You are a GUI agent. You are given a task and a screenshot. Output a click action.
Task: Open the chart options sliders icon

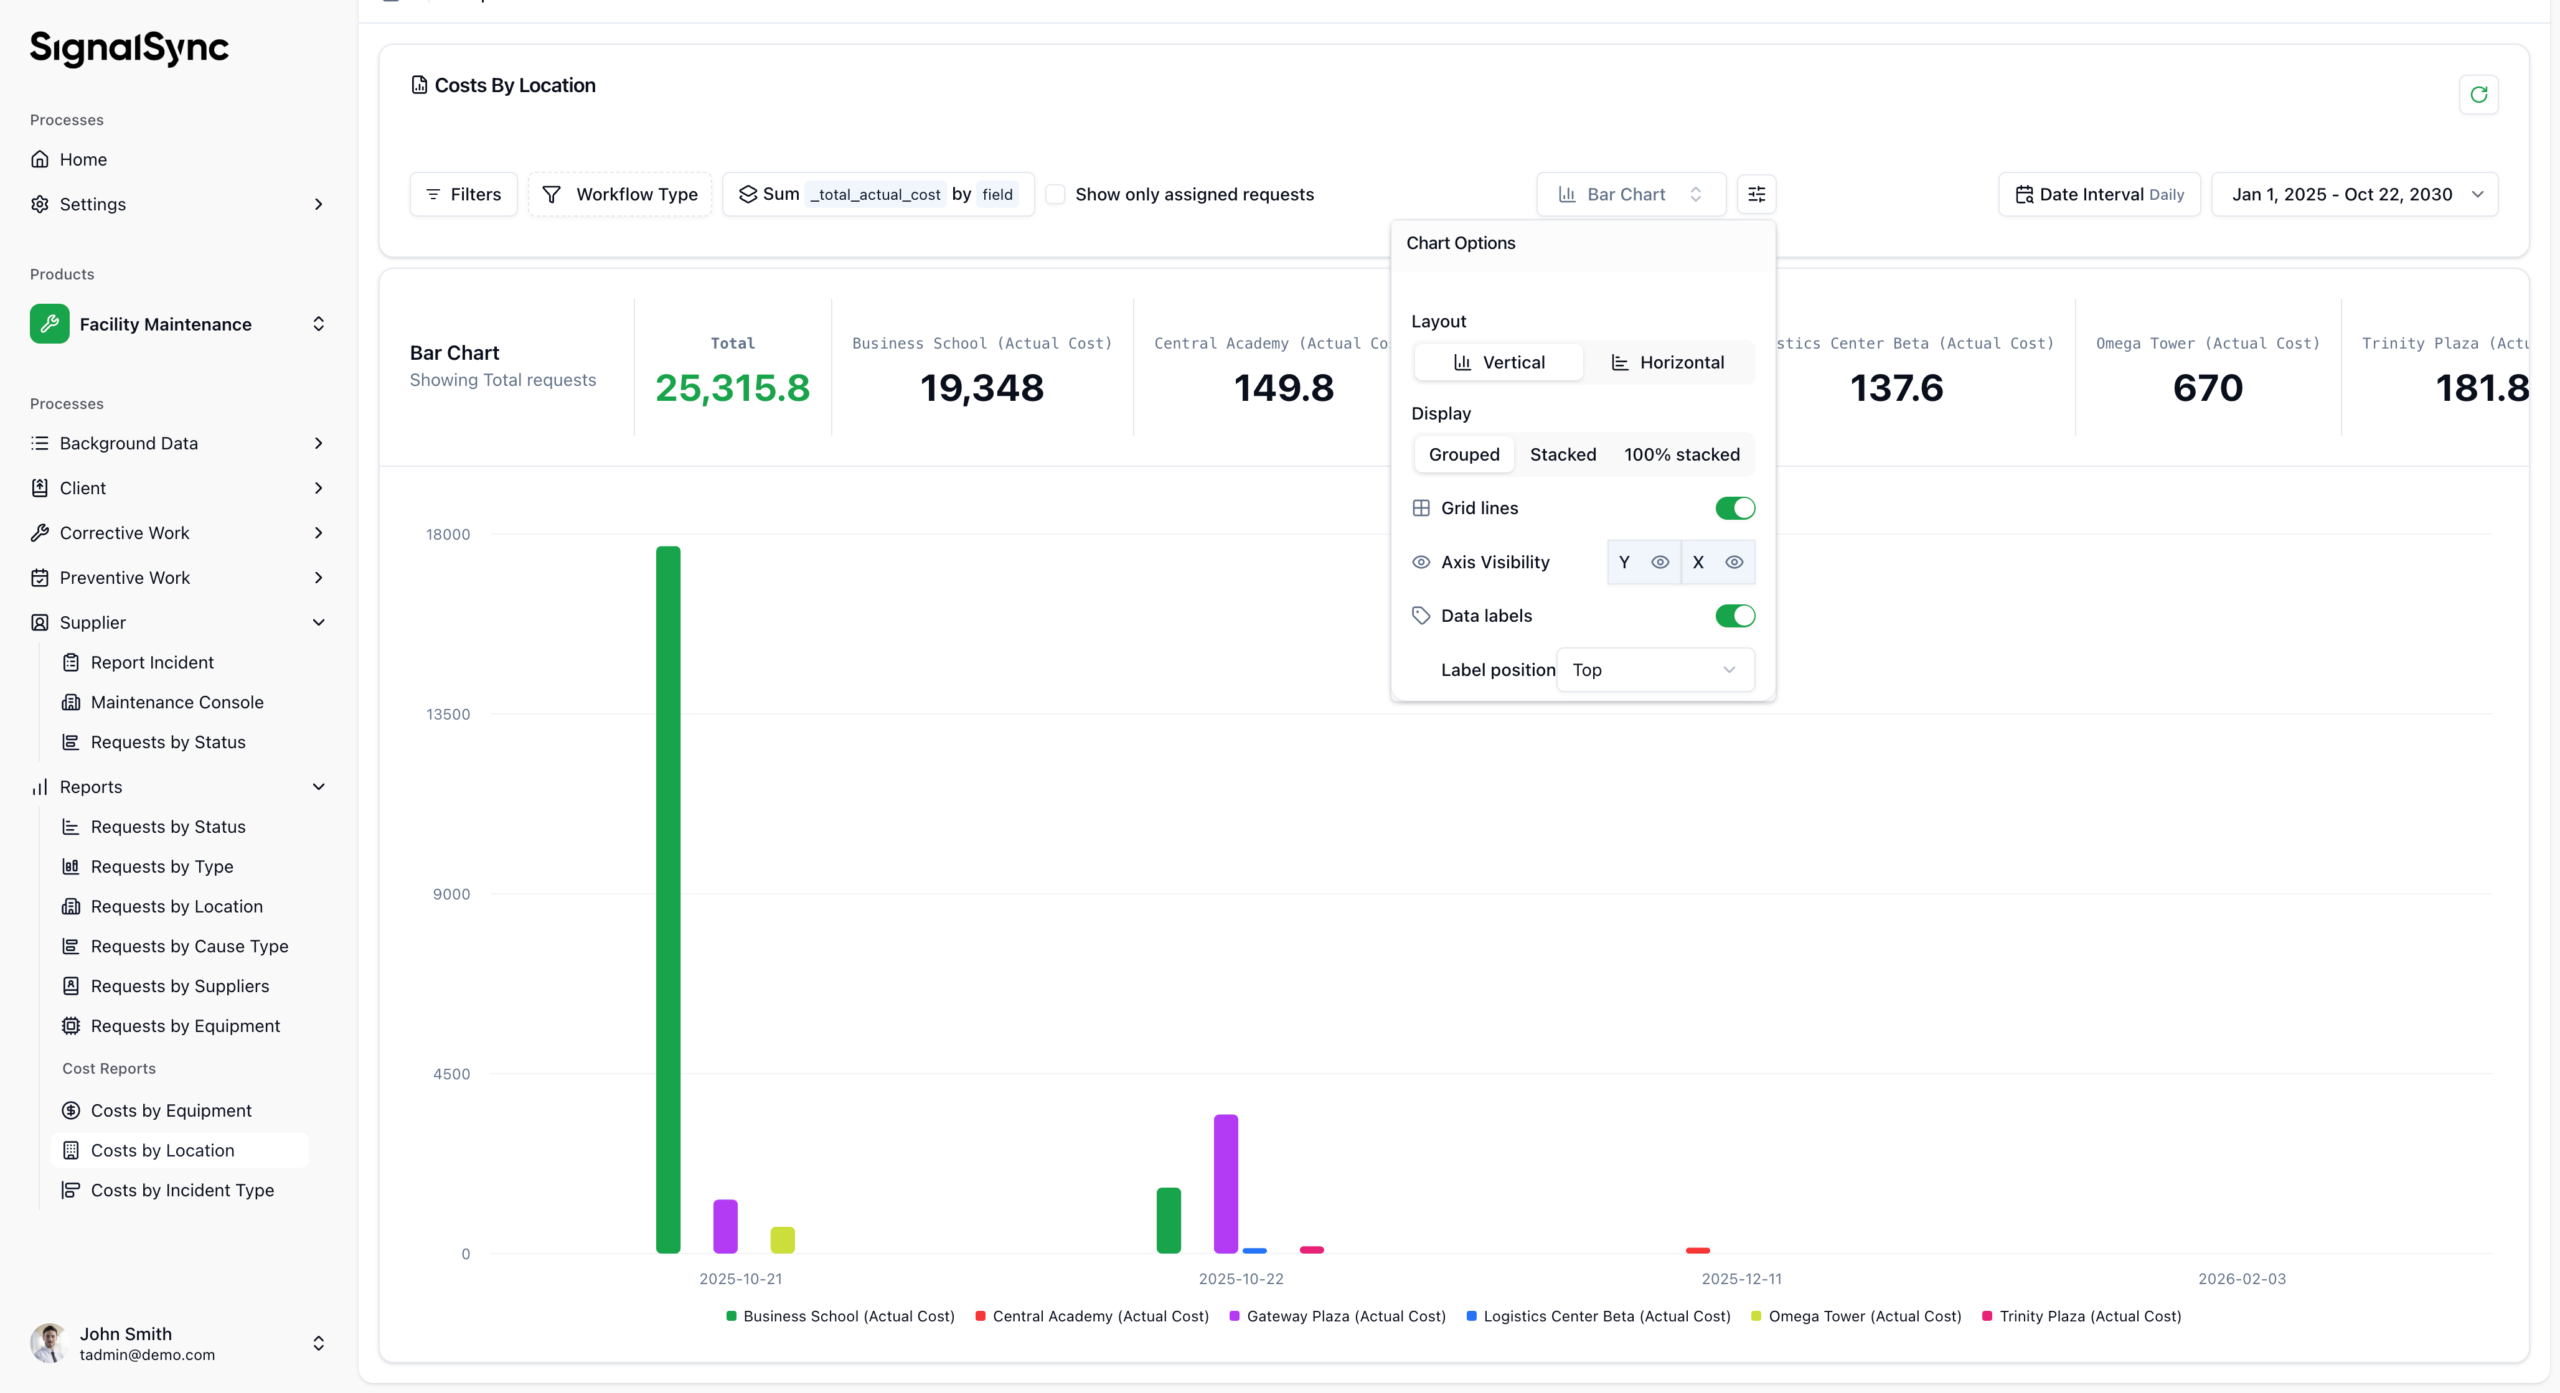1756,194
